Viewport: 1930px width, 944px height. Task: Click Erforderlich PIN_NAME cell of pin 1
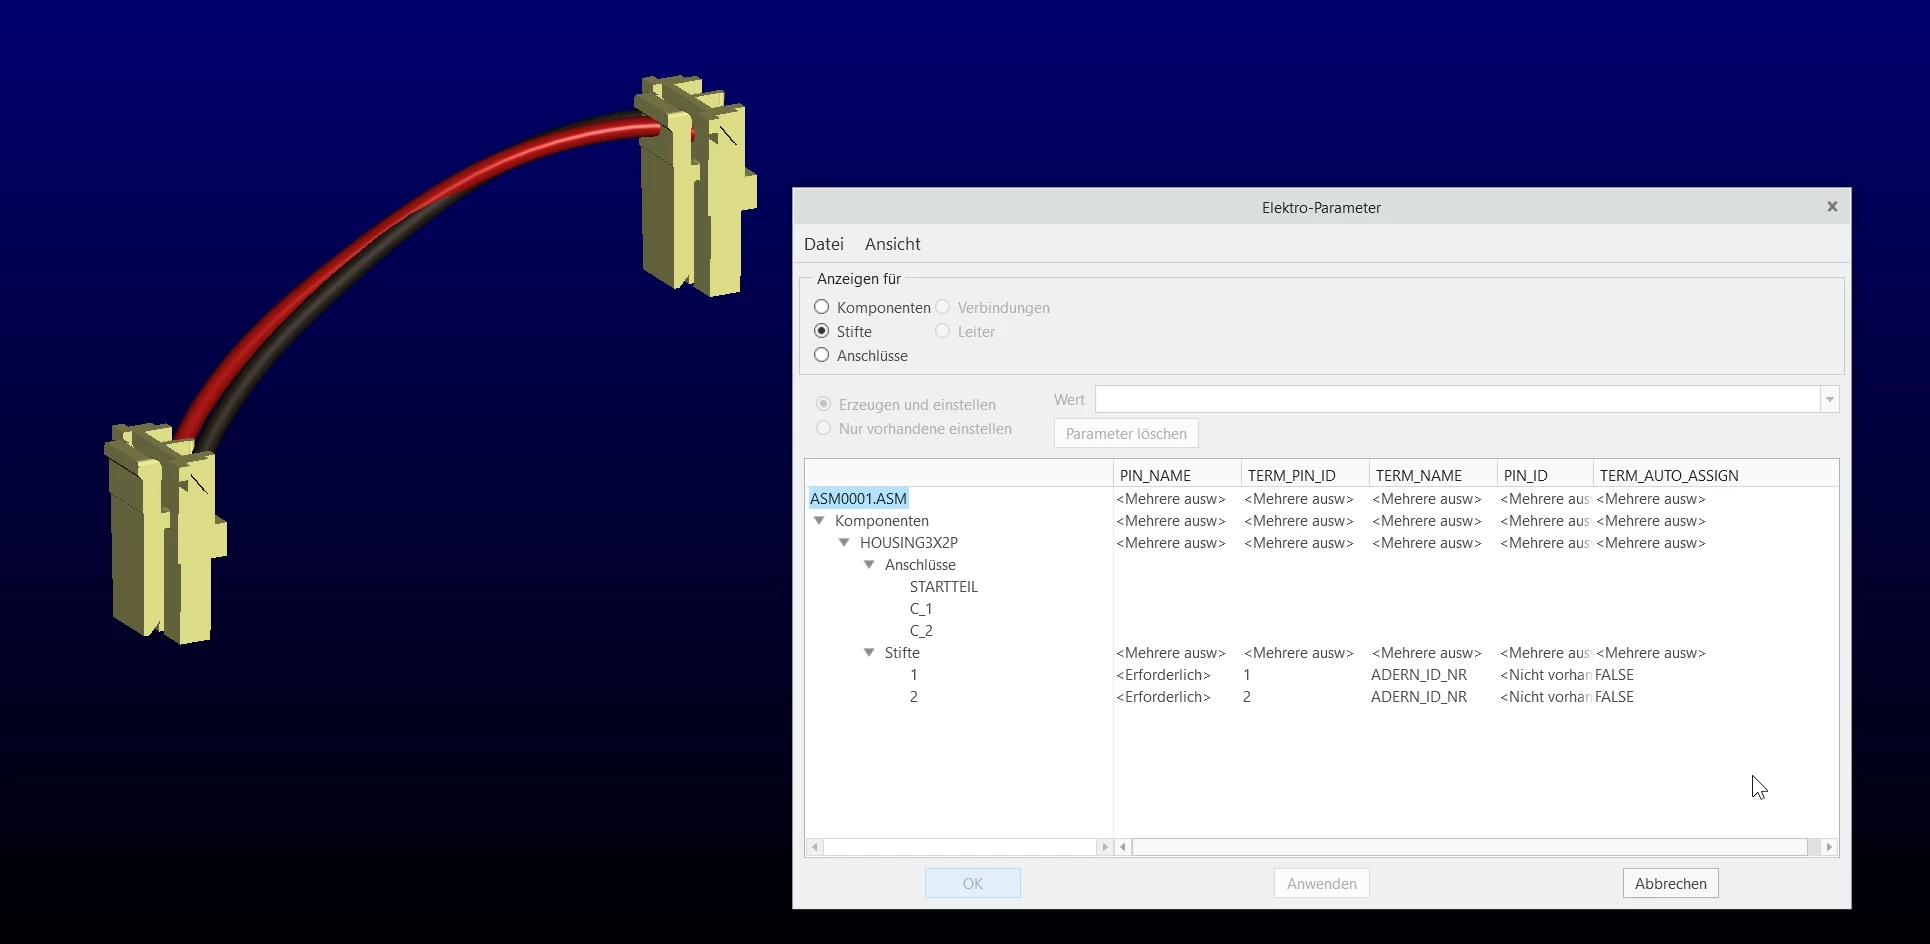click(x=1163, y=675)
